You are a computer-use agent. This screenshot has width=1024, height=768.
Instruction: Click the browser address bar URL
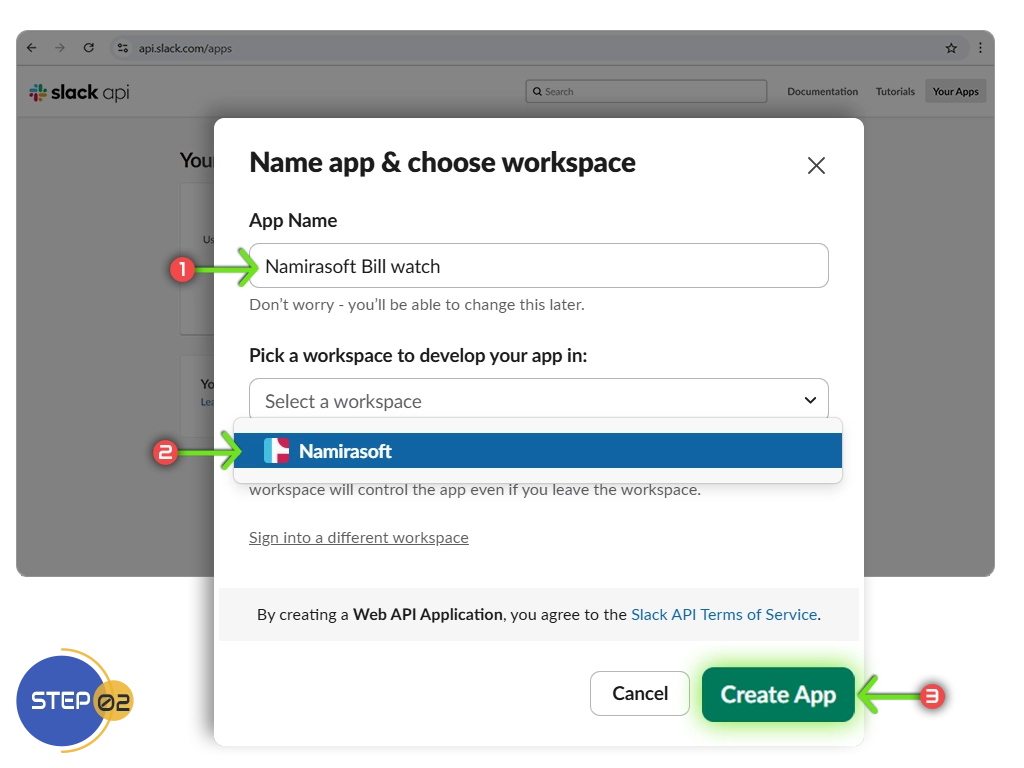[x=186, y=48]
